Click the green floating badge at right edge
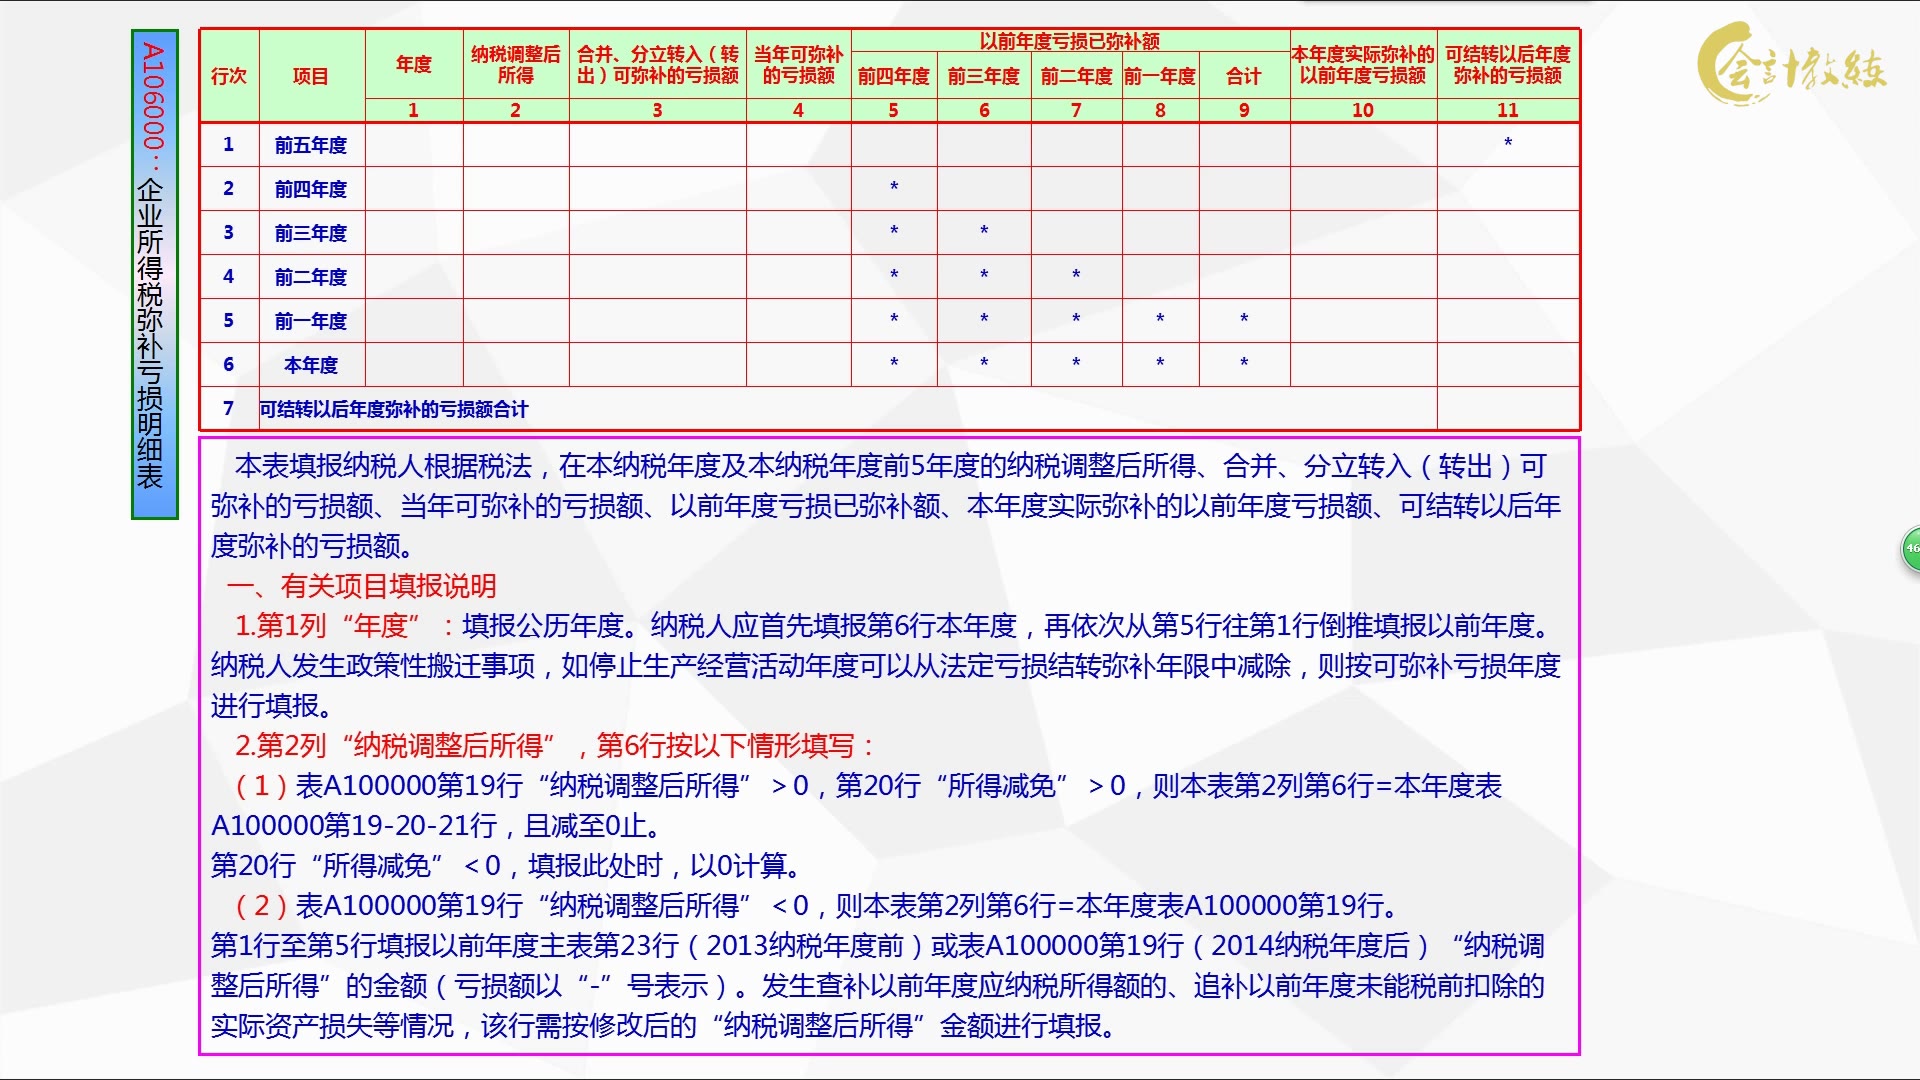Screen dimensions: 1920x1080 pyautogui.click(x=1910, y=549)
